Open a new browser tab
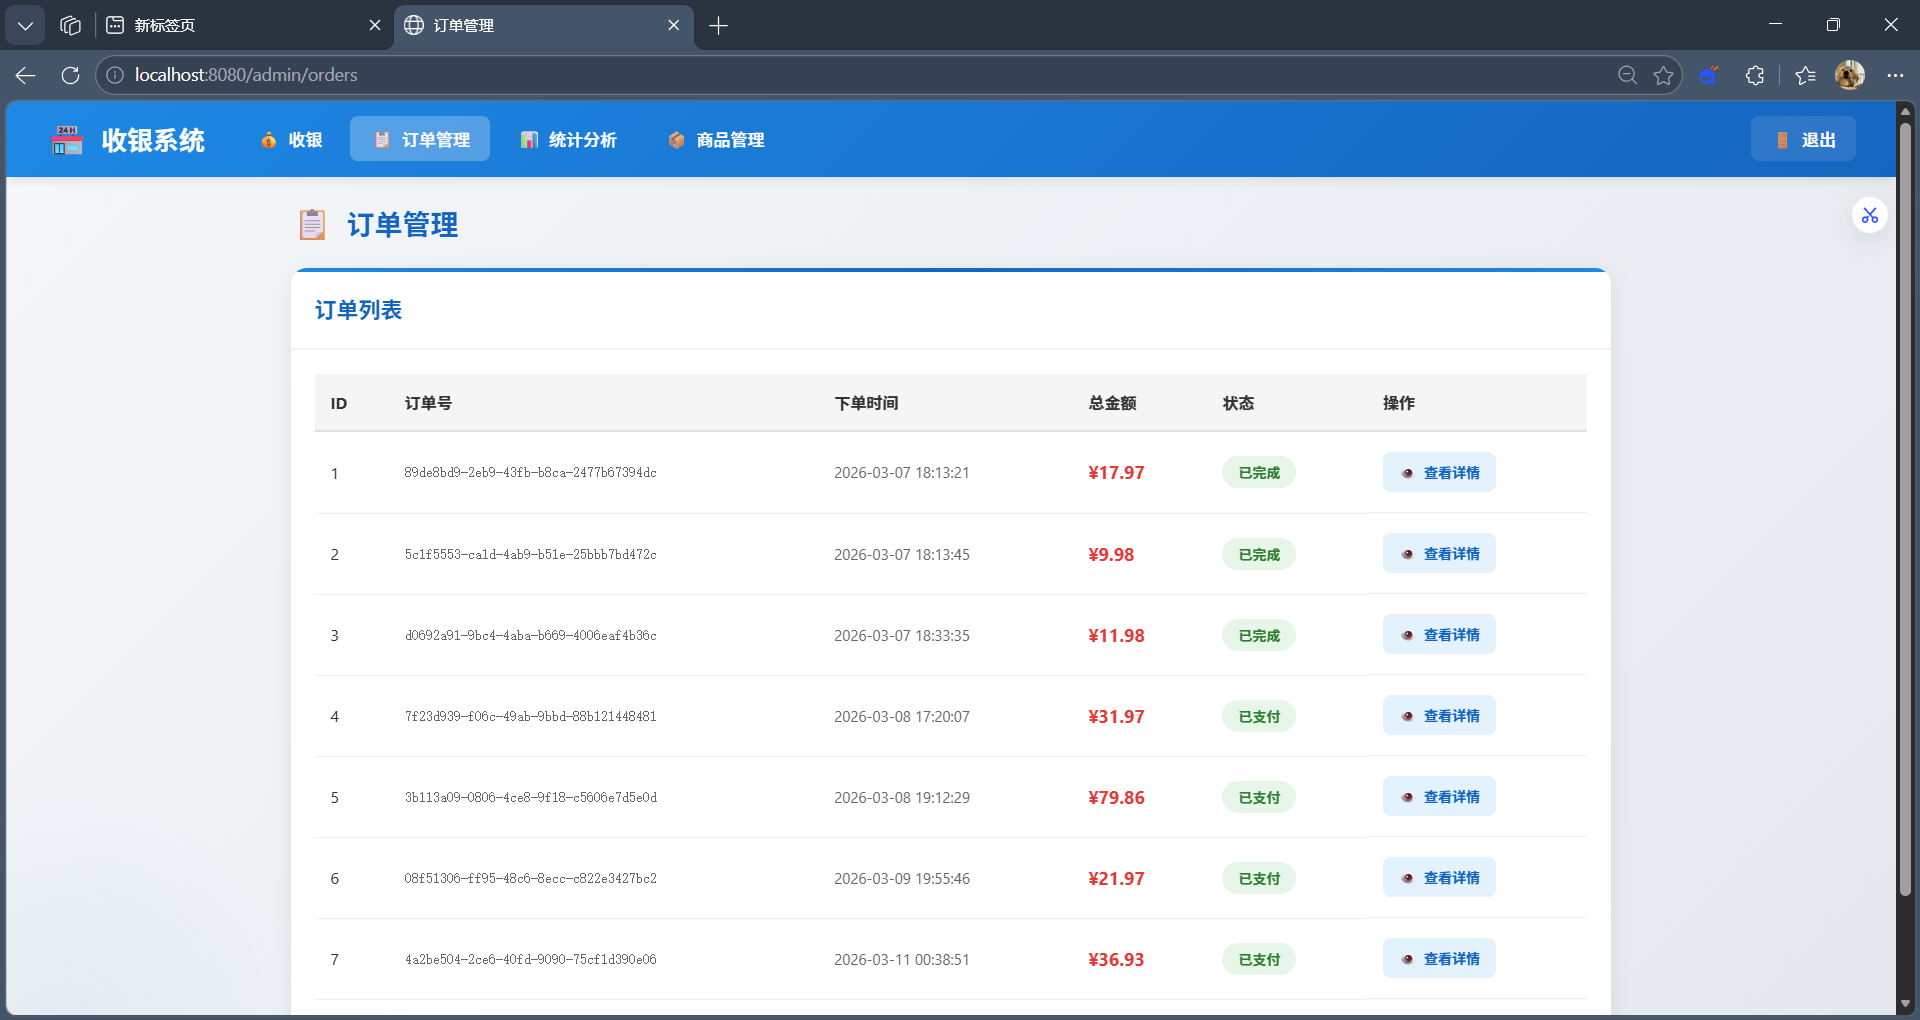 click(x=718, y=25)
